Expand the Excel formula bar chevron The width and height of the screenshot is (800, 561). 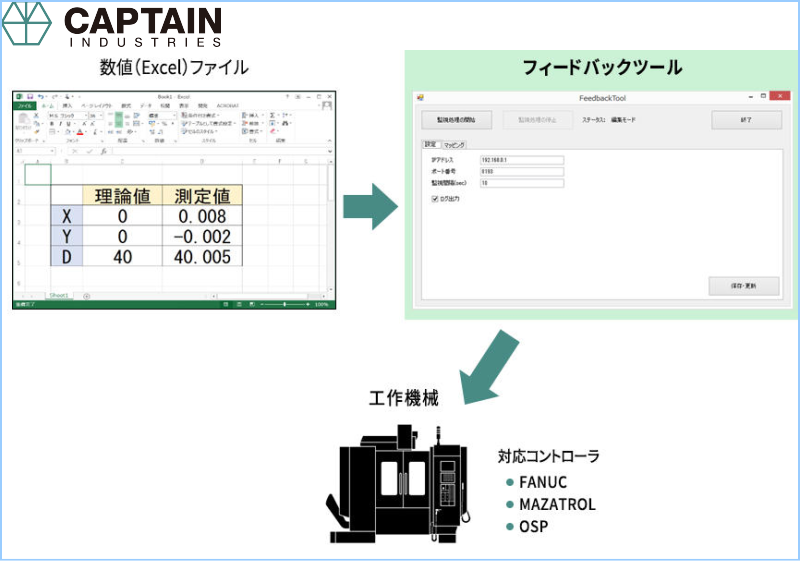click(x=330, y=151)
